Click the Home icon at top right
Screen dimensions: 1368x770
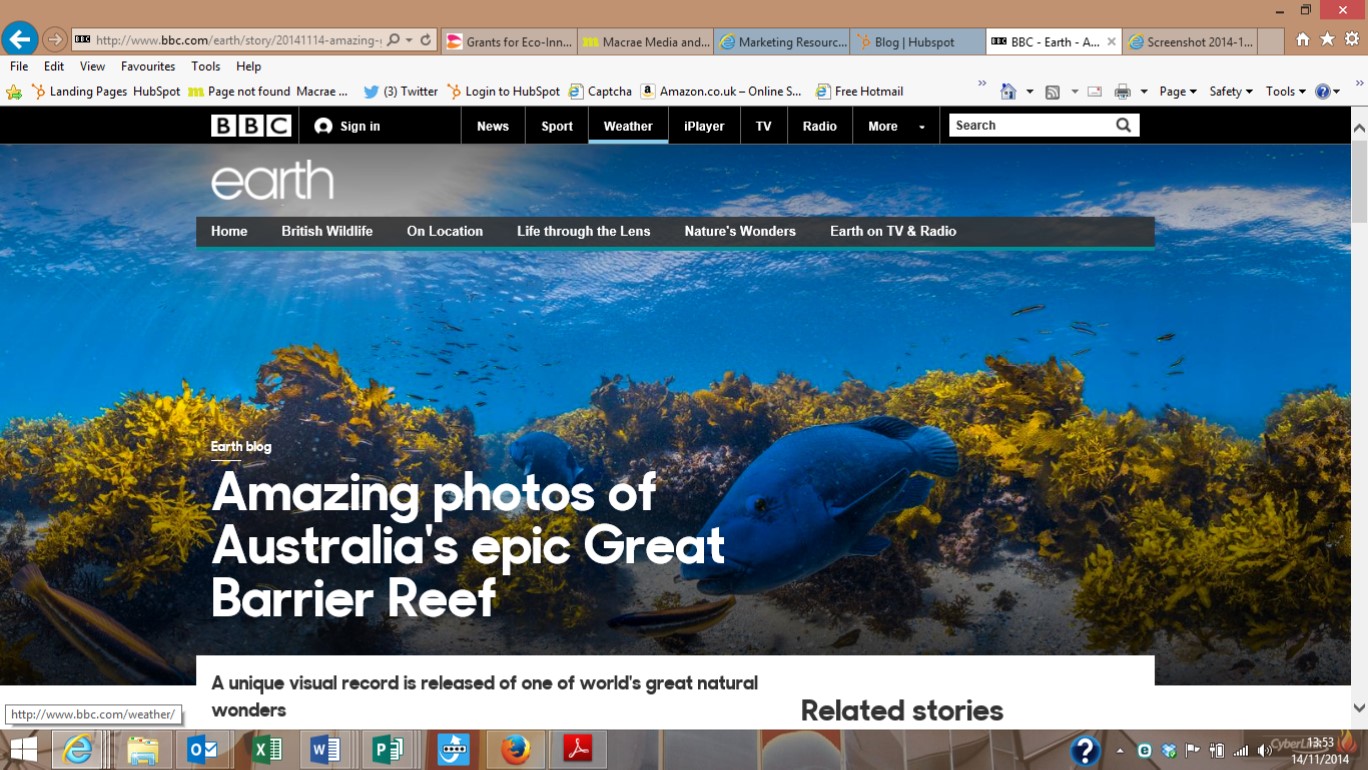tap(1302, 40)
